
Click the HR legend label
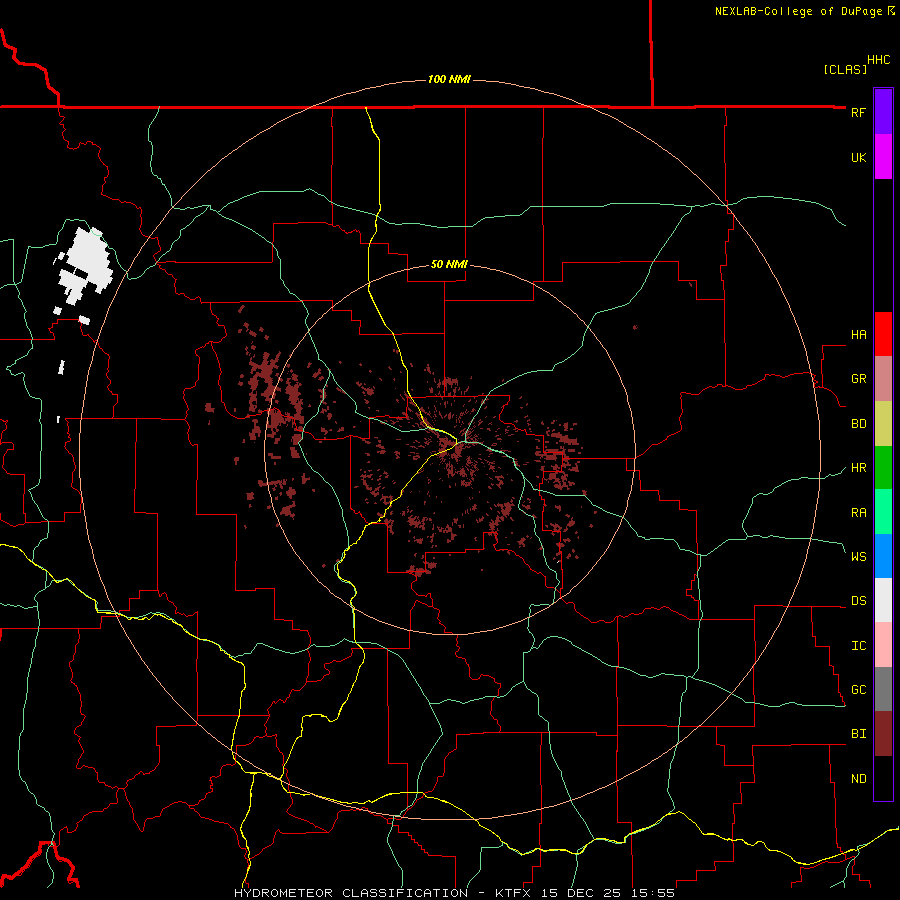858,468
